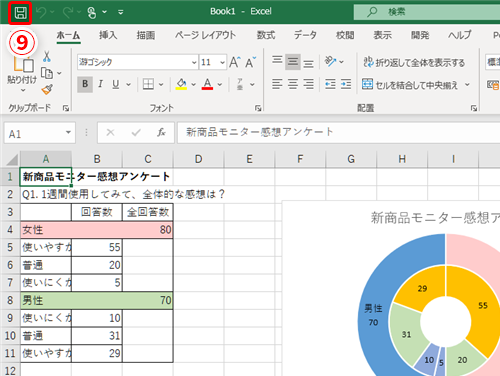Open the 開発 tab
The height and width of the screenshot is (376, 500).
[x=420, y=35]
